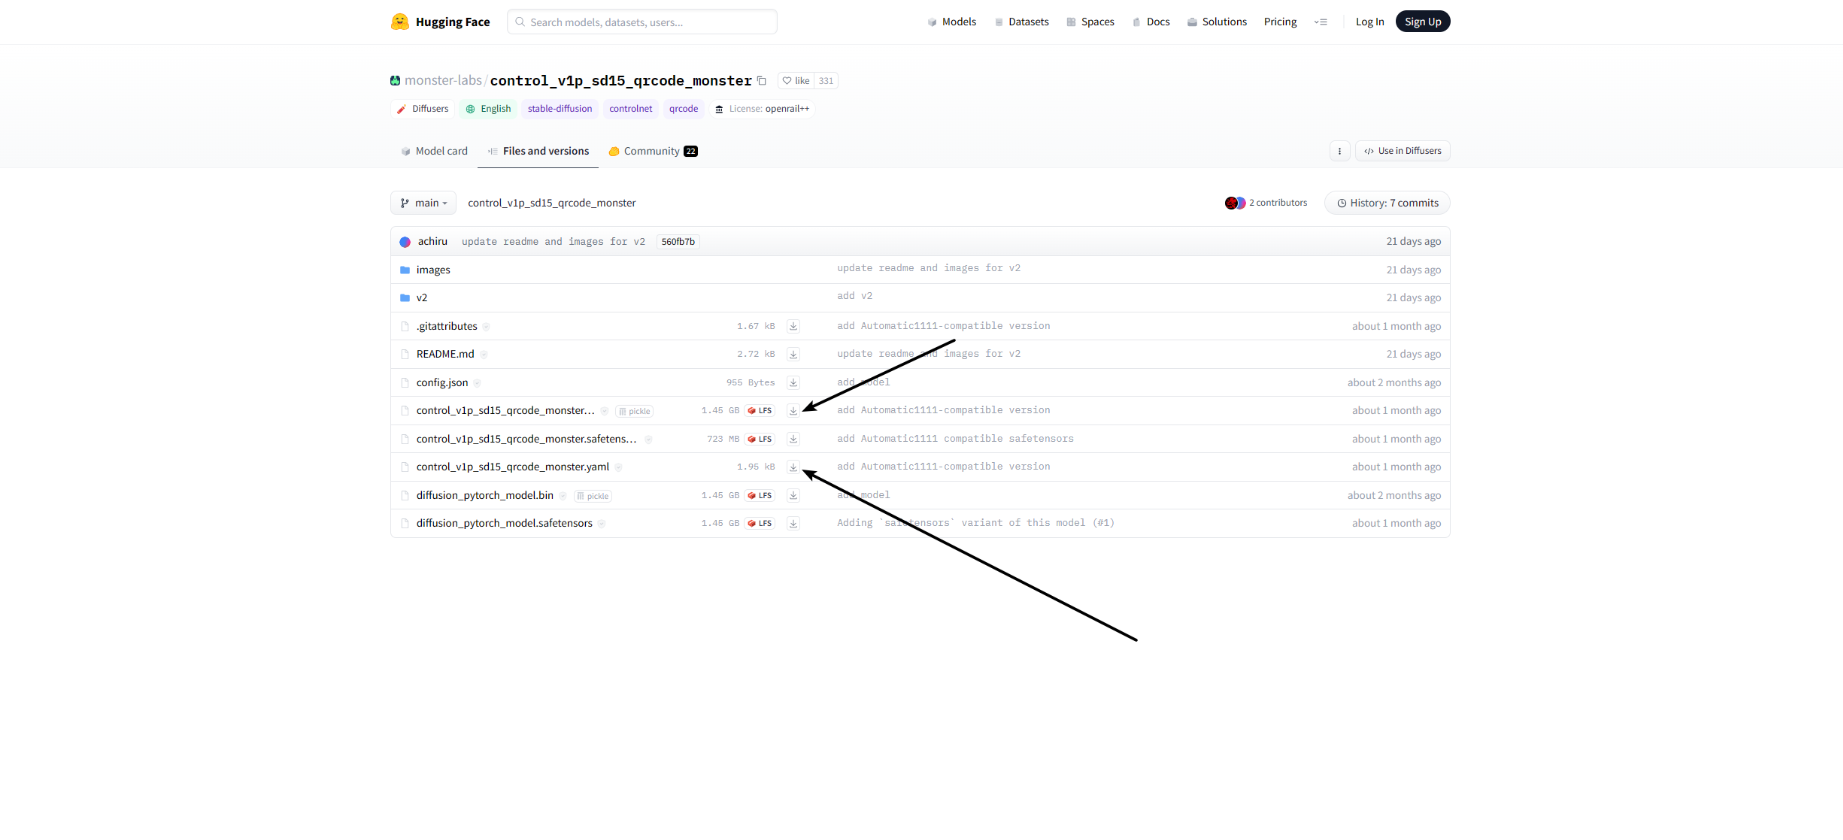Image resolution: width=1843 pixels, height=840 pixels.
Task: Click control_v1p_sd15_qrcode_monster breadcrumb path
Action: (552, 203)
